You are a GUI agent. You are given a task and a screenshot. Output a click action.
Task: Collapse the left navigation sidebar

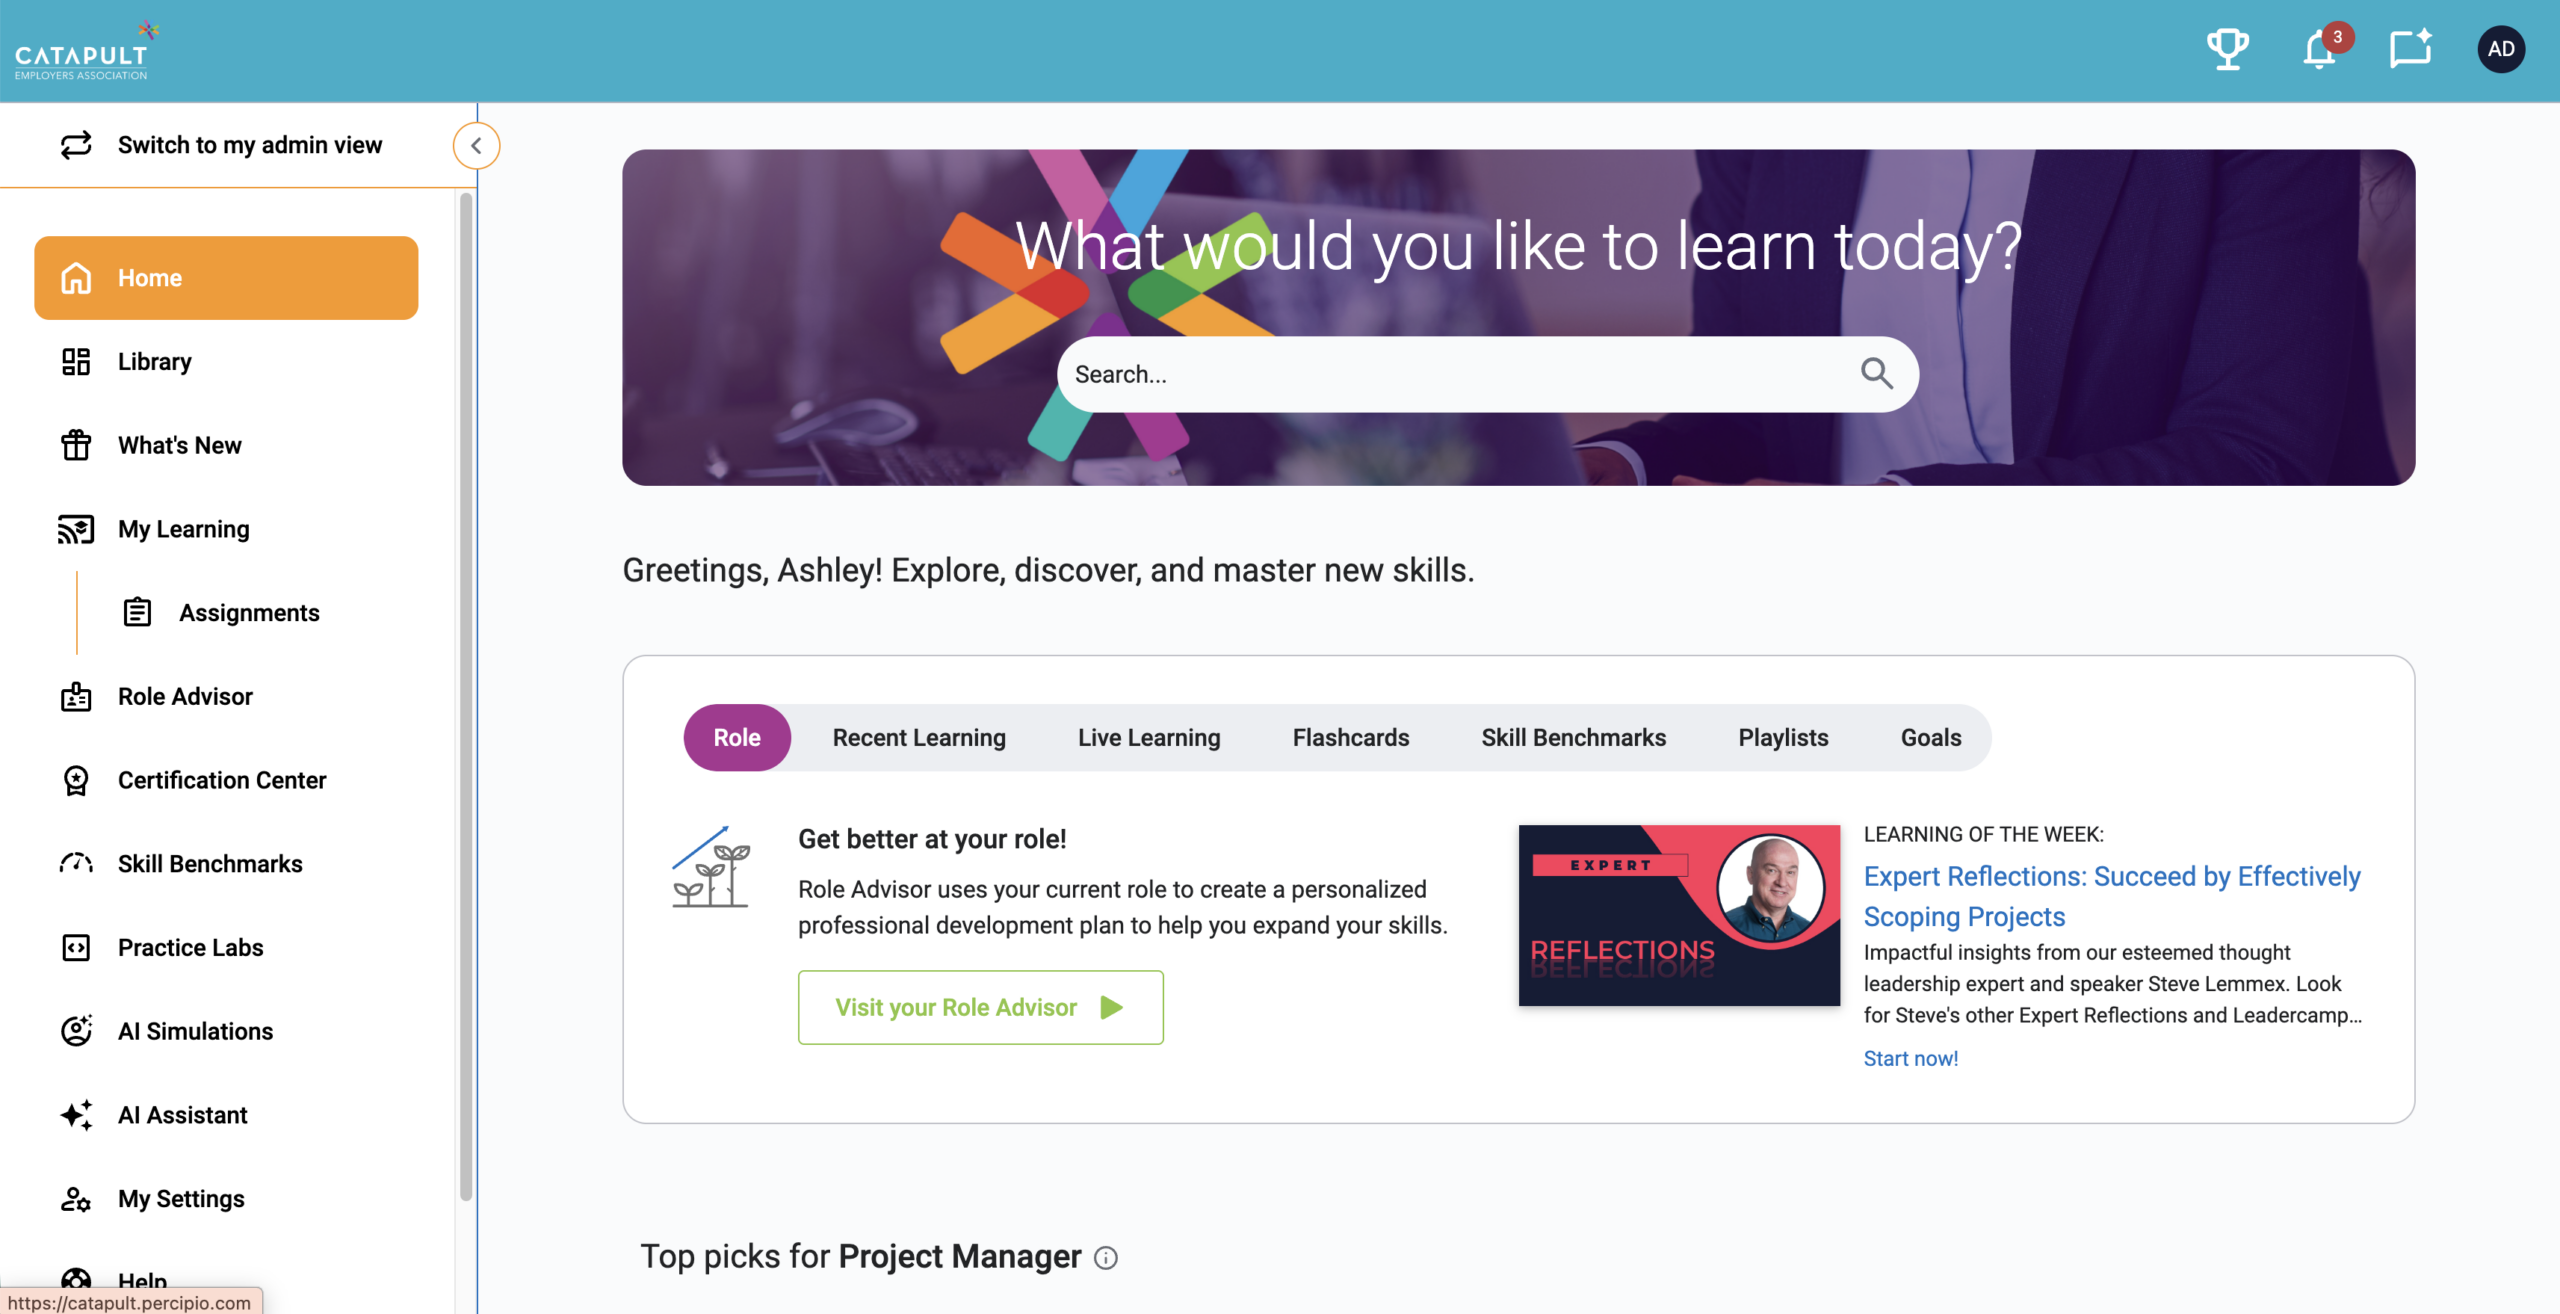(476, 146)
